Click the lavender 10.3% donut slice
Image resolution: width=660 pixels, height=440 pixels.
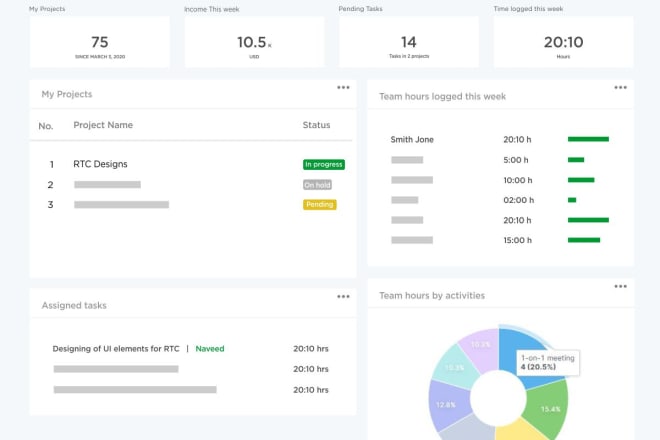481,347
